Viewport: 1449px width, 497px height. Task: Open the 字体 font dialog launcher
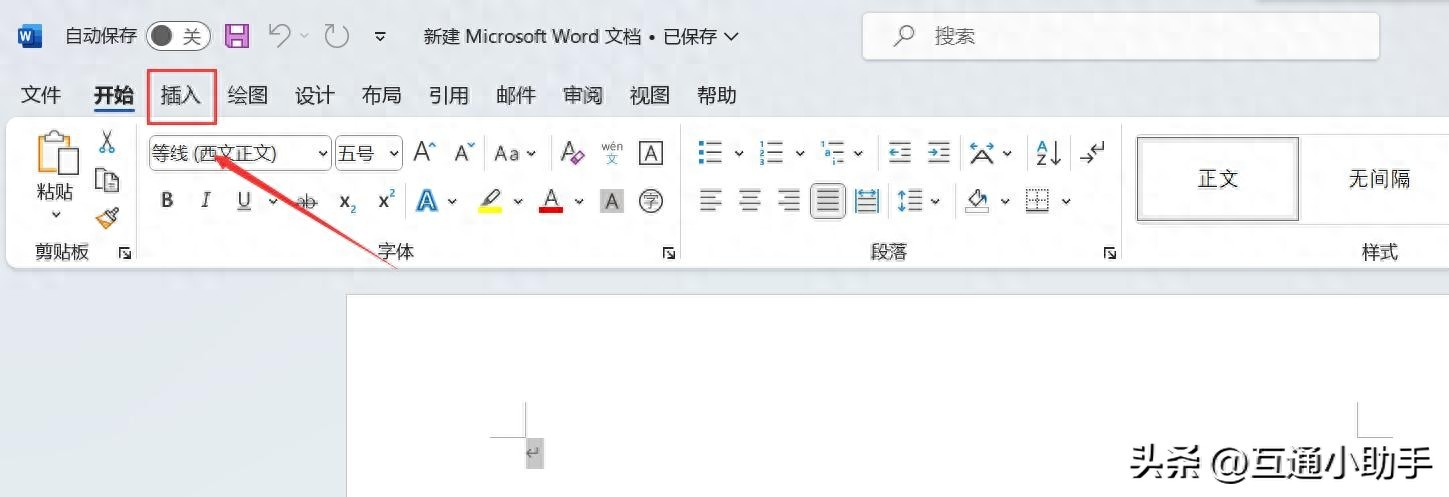point(669,254)
